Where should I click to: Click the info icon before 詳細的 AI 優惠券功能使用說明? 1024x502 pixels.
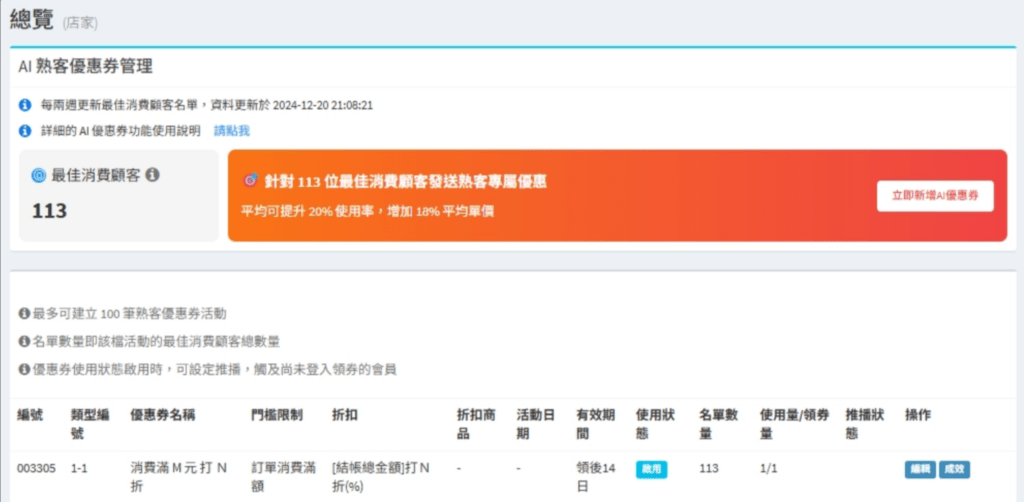click(x=25, y=131)
